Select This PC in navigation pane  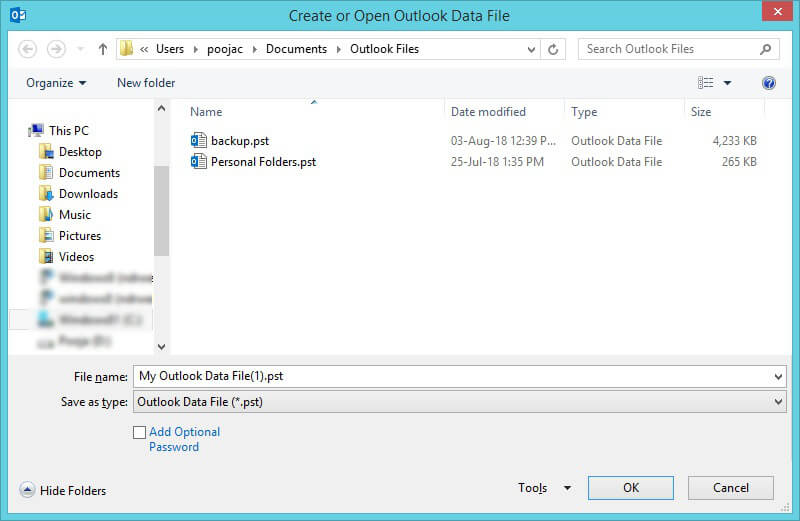point(68,131)
